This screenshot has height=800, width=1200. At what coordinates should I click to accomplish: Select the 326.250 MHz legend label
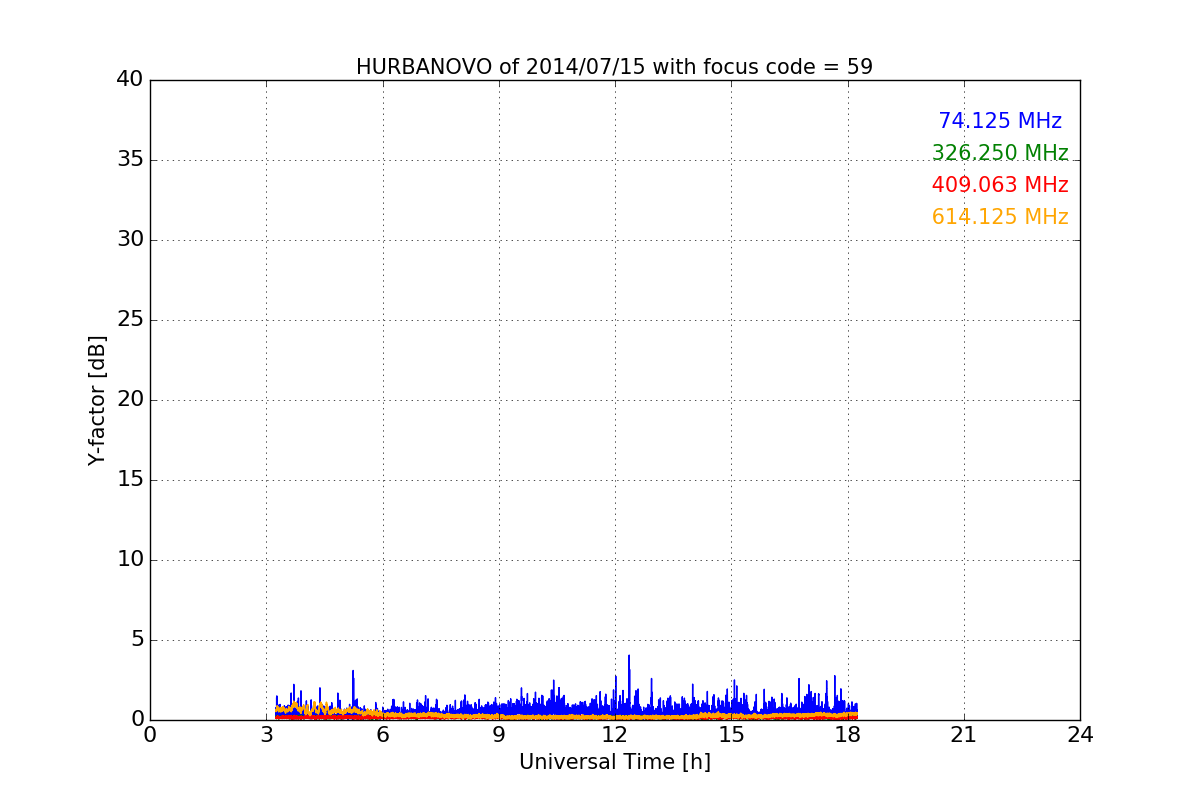pos(1000,153)
